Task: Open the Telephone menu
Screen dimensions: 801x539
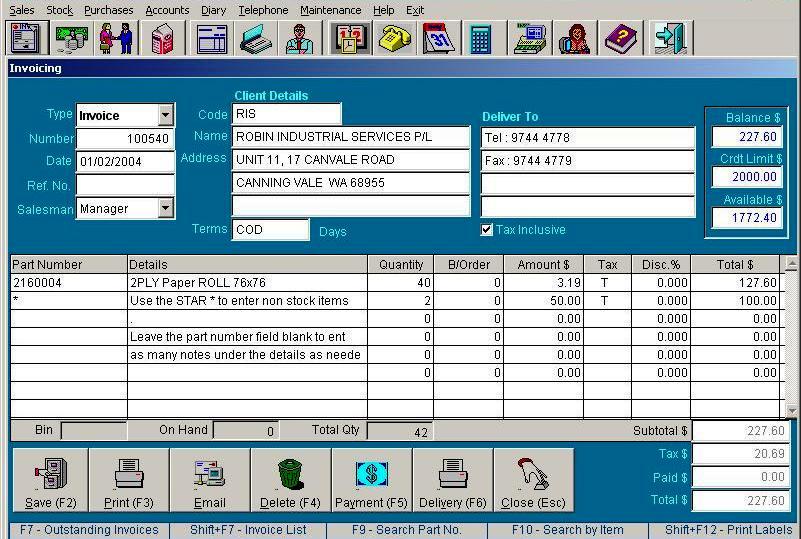Action: tap(263, 10)
